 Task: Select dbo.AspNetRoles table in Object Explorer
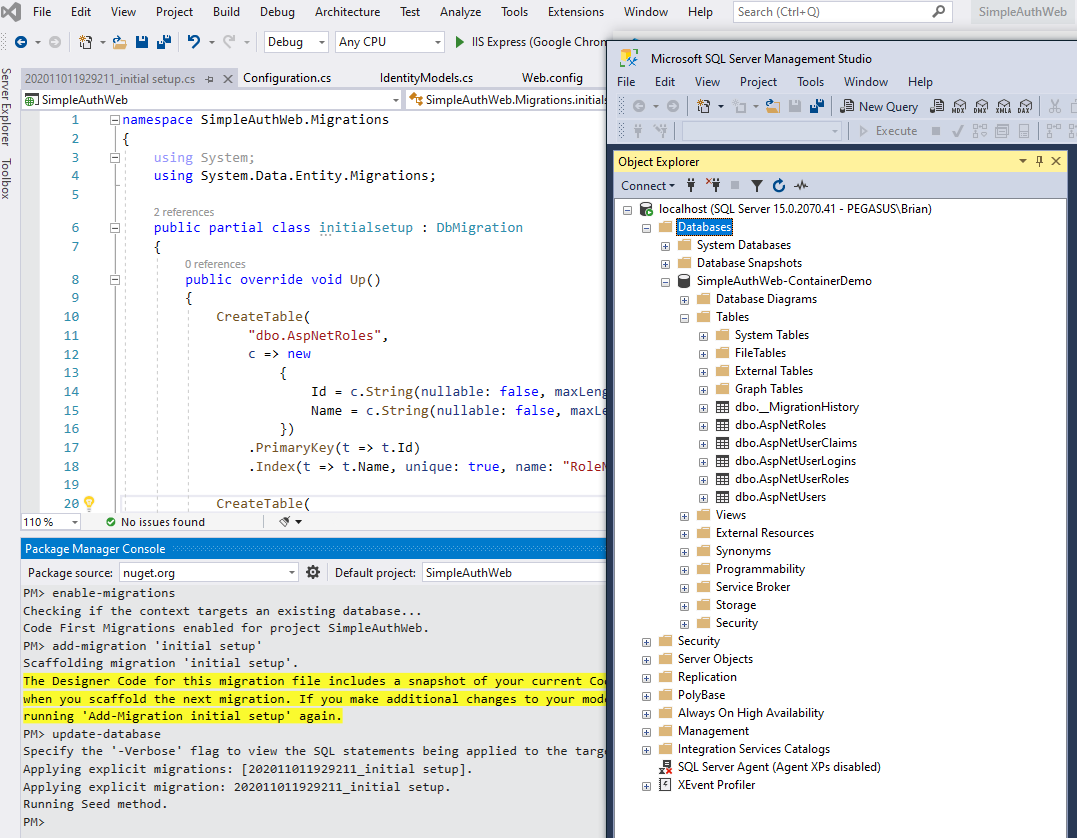780,425
